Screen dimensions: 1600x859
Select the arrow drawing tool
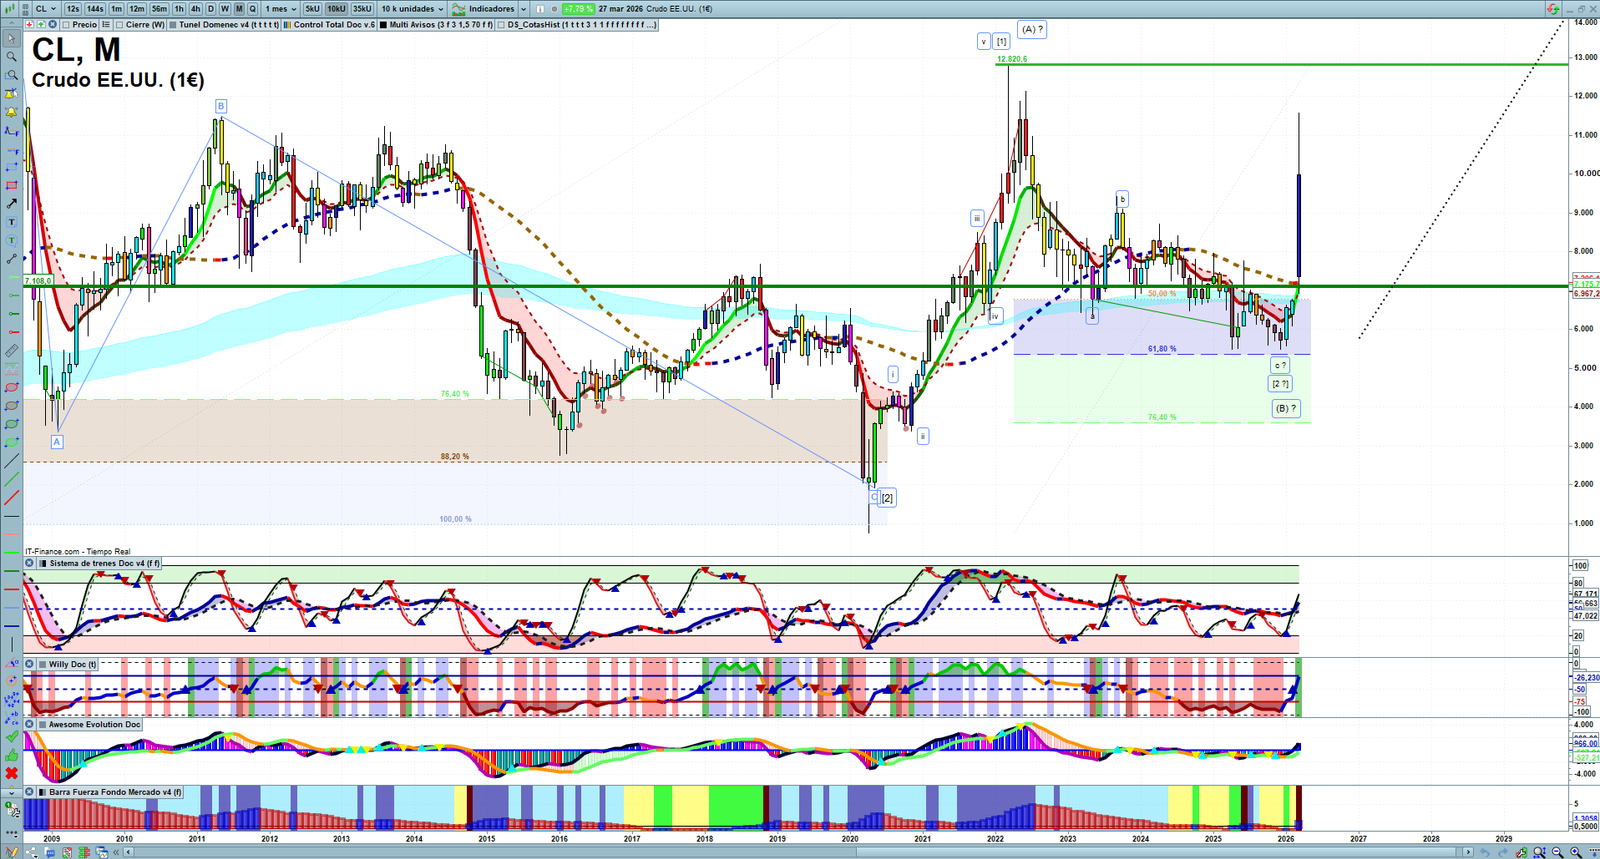point(11,203)
